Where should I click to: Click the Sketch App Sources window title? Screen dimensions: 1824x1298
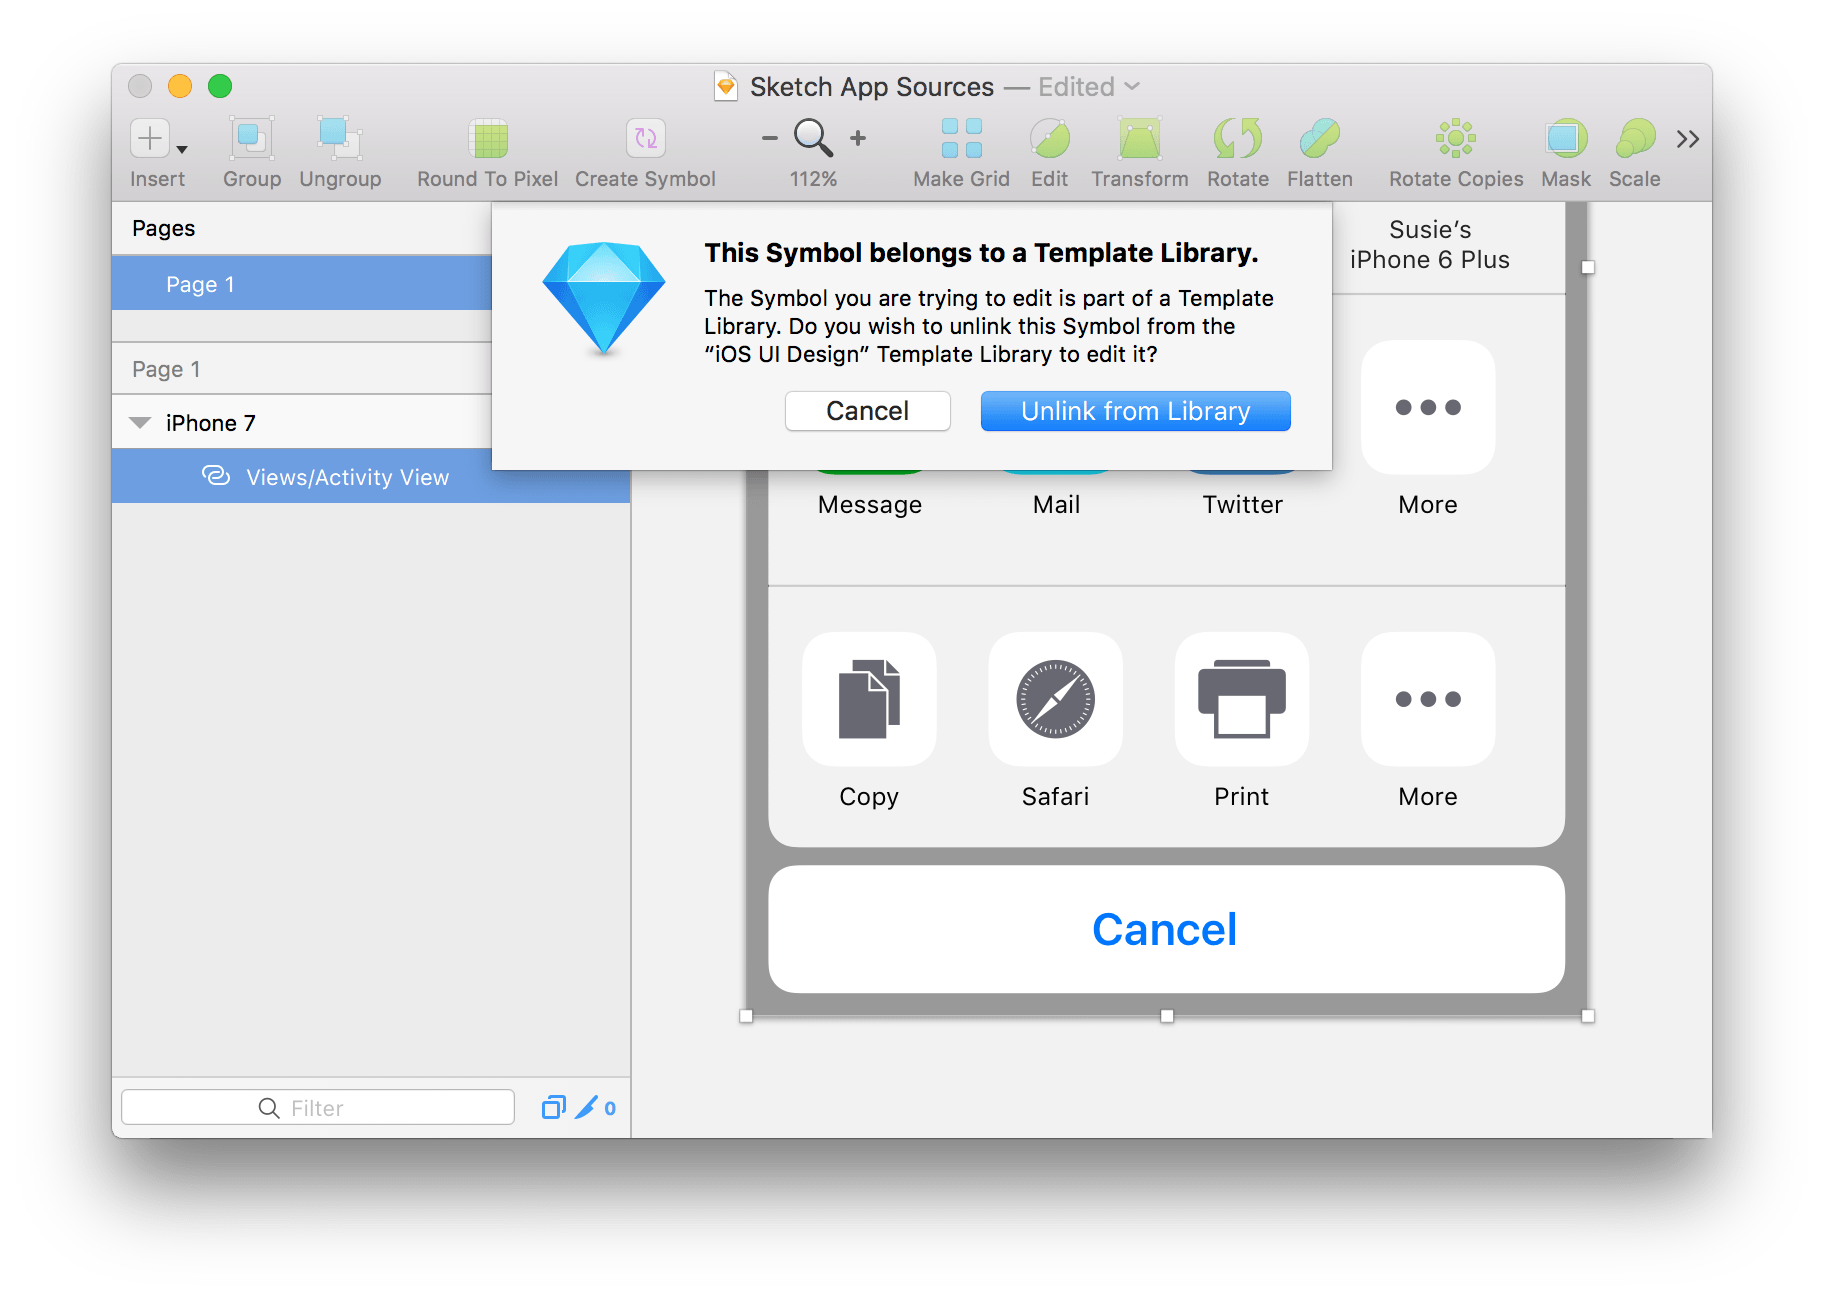pyautogui.click(x=872, y=87)
